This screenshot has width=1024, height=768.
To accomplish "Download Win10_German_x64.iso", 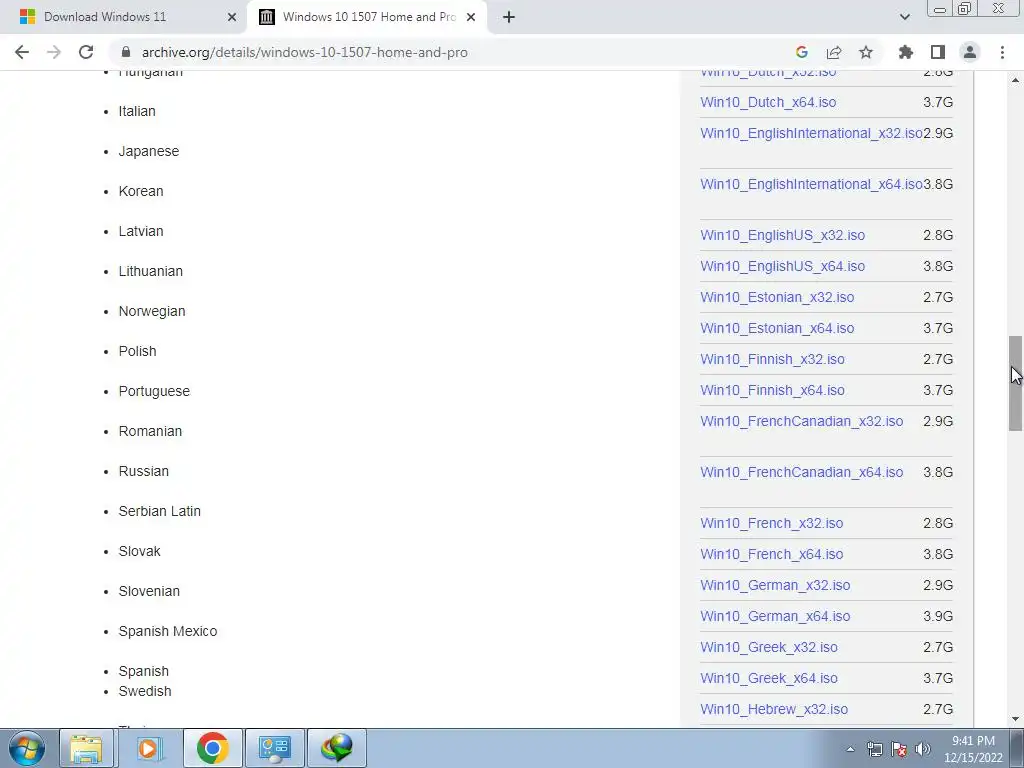I will (x=775, y=616).
